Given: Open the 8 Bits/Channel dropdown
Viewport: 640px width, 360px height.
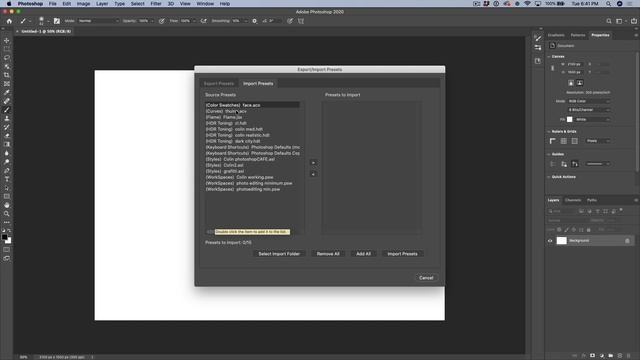Looking at the screenshot, I should coord(589,110).
